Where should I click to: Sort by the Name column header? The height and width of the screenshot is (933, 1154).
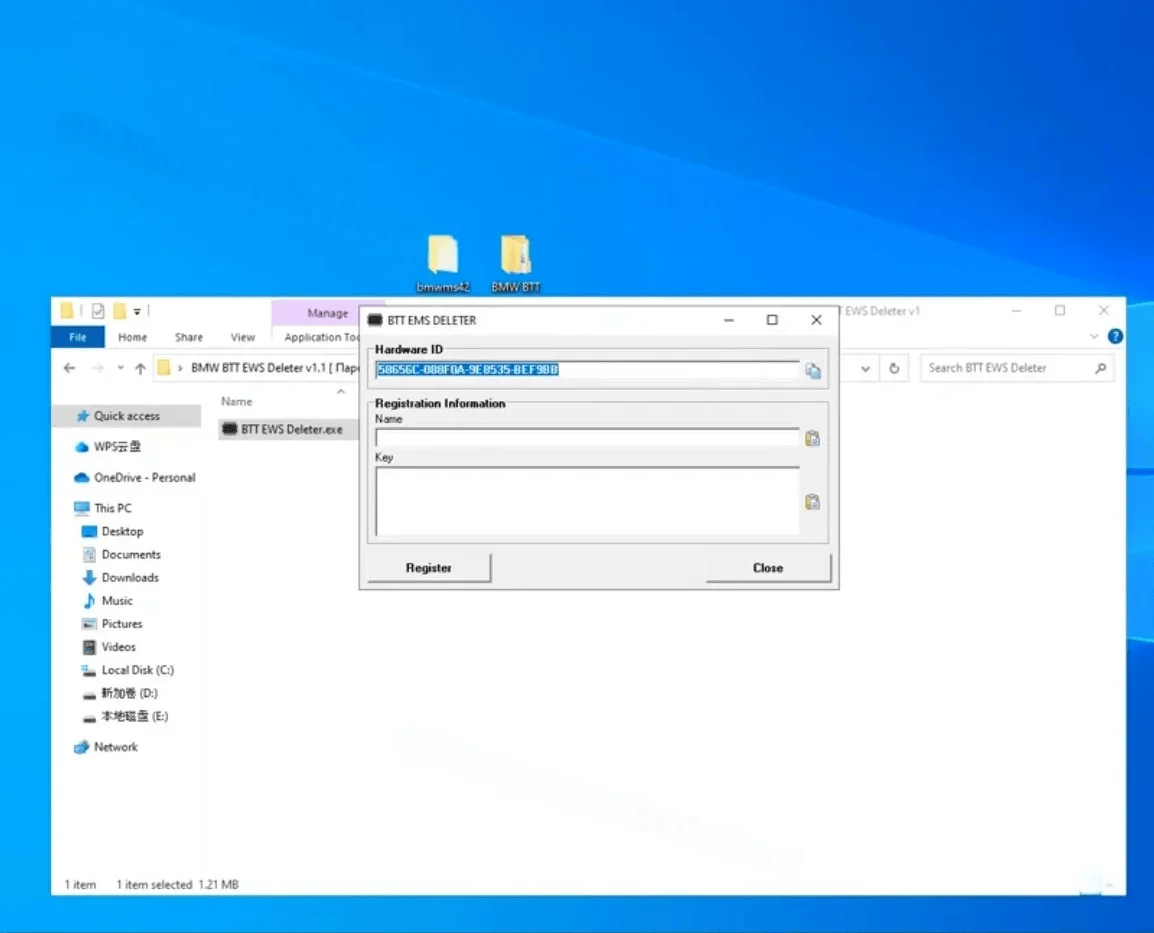point(236,401)
